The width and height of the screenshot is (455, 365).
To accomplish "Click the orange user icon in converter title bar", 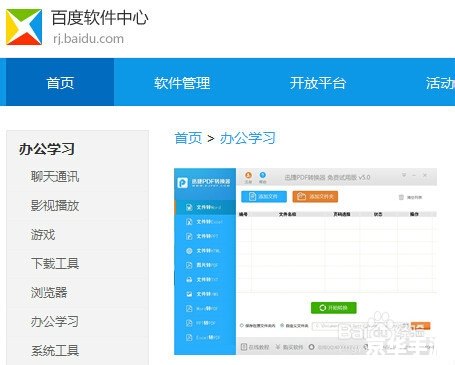I will pyautogui.click(x=248, y=175).
